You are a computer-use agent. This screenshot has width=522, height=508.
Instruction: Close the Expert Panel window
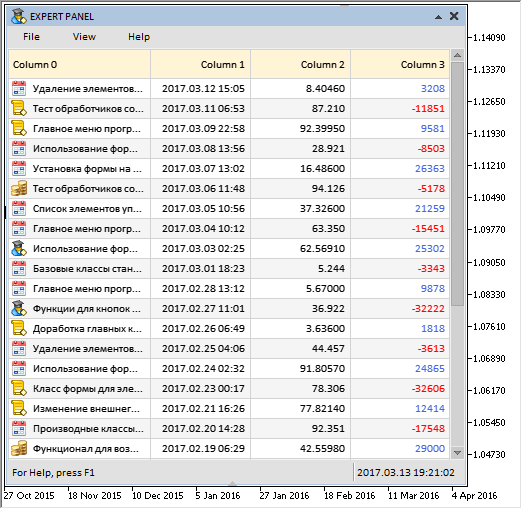(x=454, y=16)
